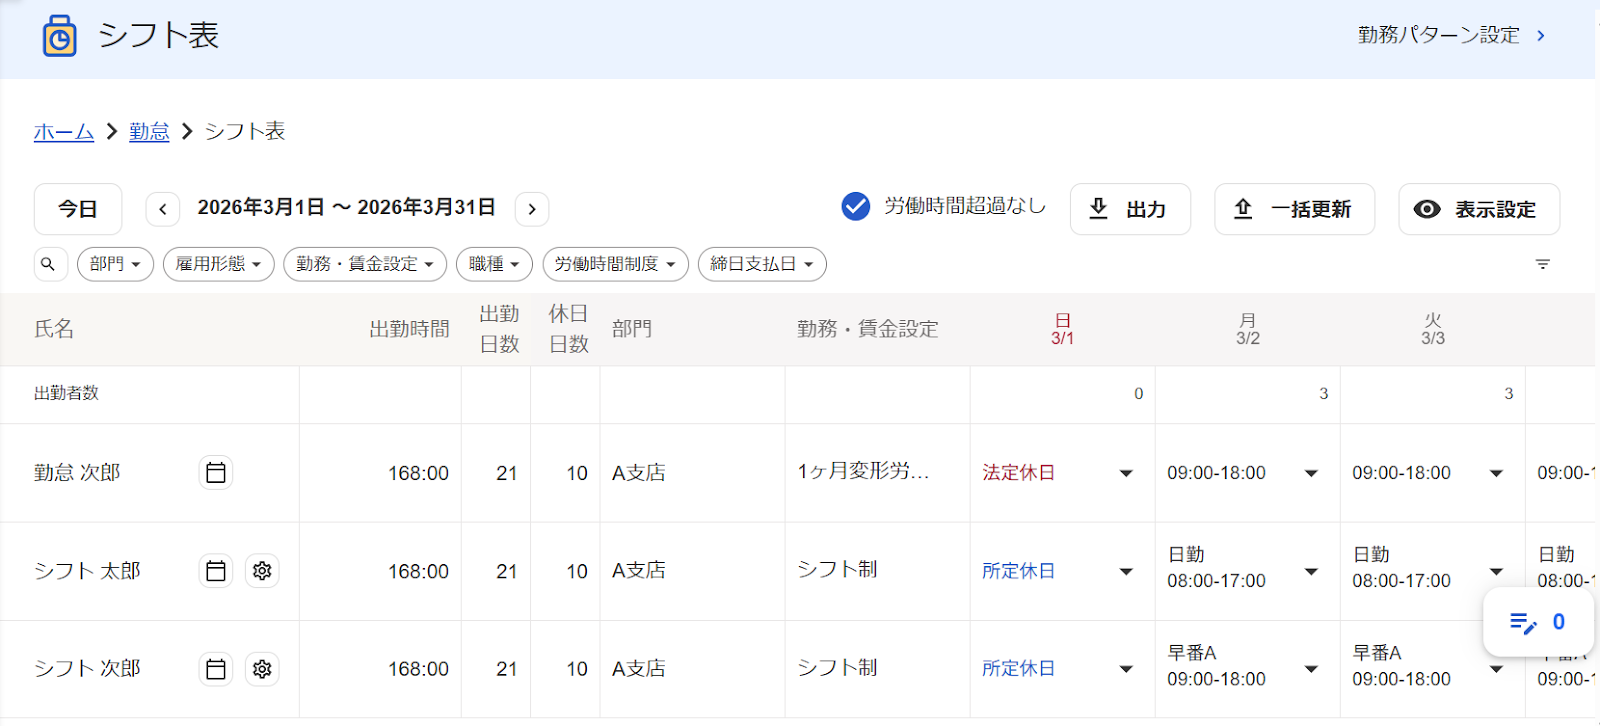This screenshot has height=726, width=1600.
Task: Go to next month with right chevron
Action: pyautogui.click(x=532, y=209)
